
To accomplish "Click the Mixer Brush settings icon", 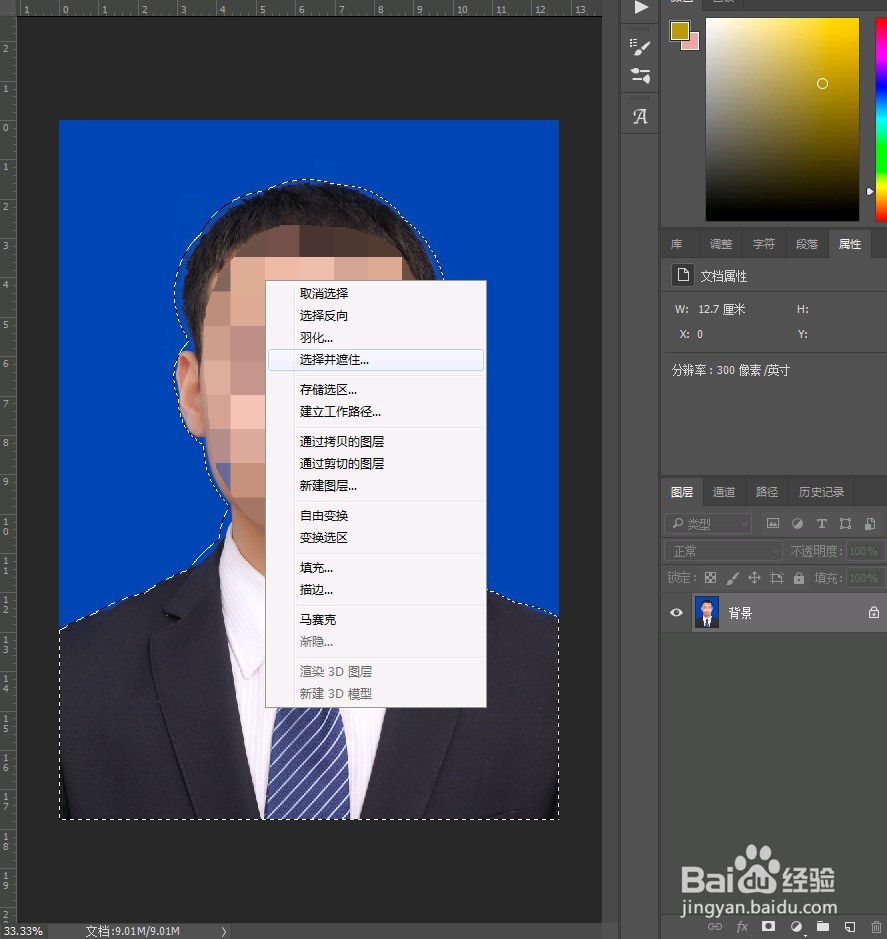I will click(640, 74).
